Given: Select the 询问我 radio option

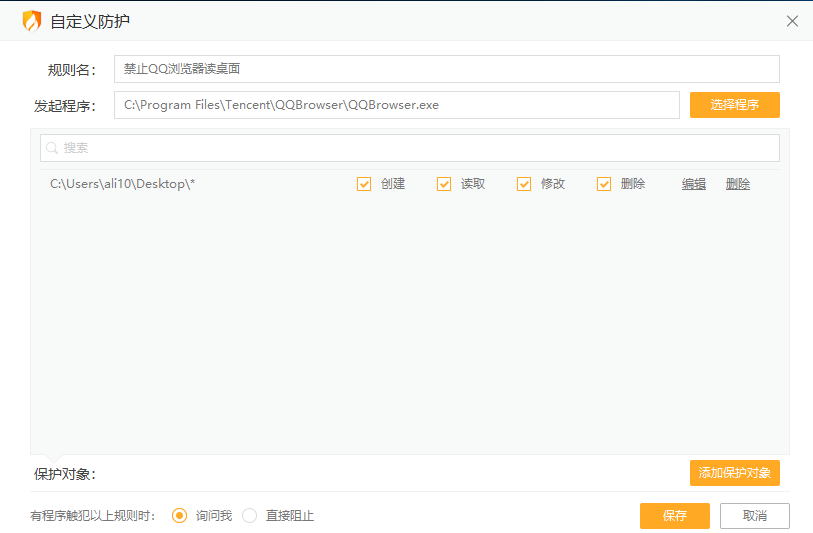Looking at the screenshot, I should click(179, 515).
